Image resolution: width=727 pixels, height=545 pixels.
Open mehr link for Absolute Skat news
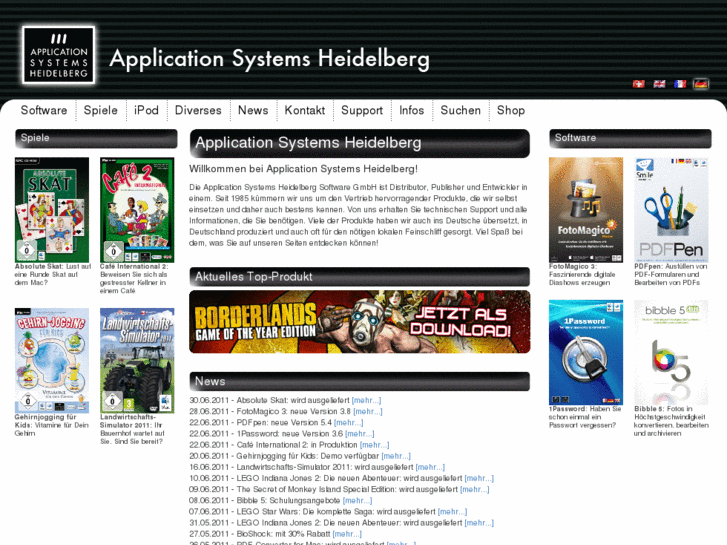click(x=366, y=400)
